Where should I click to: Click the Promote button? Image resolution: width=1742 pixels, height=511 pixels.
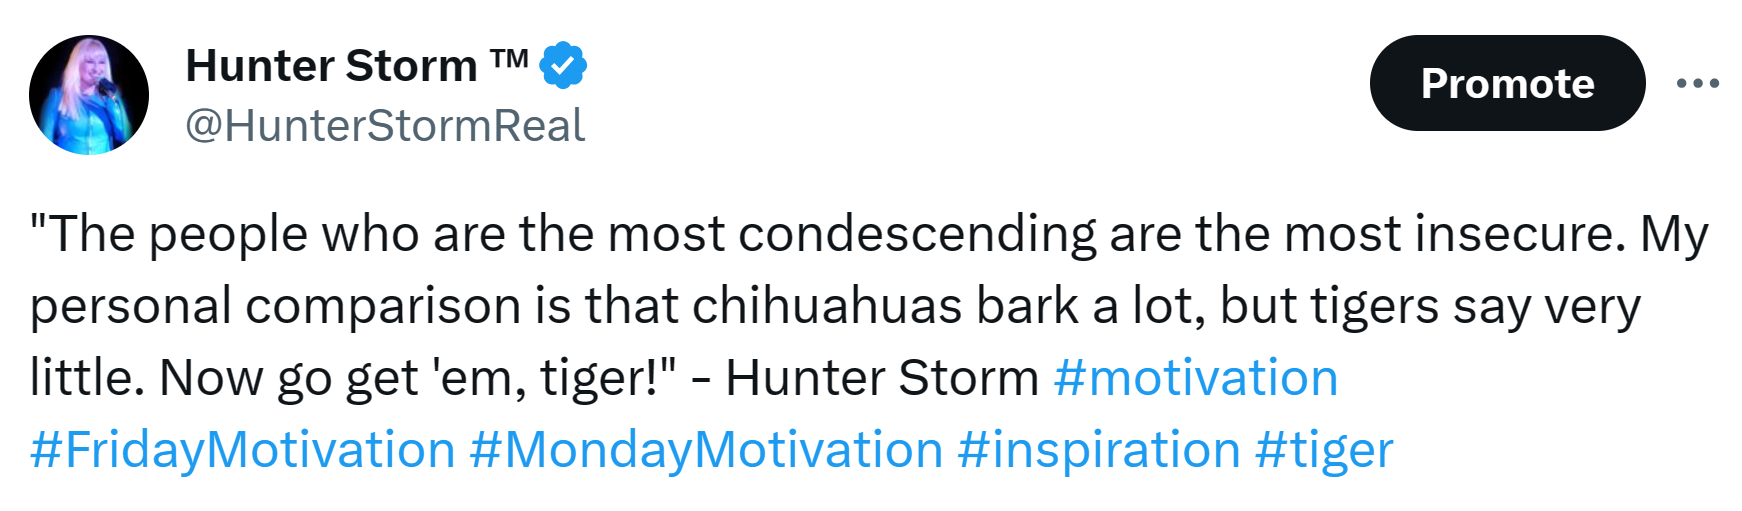click(1506, 84)
